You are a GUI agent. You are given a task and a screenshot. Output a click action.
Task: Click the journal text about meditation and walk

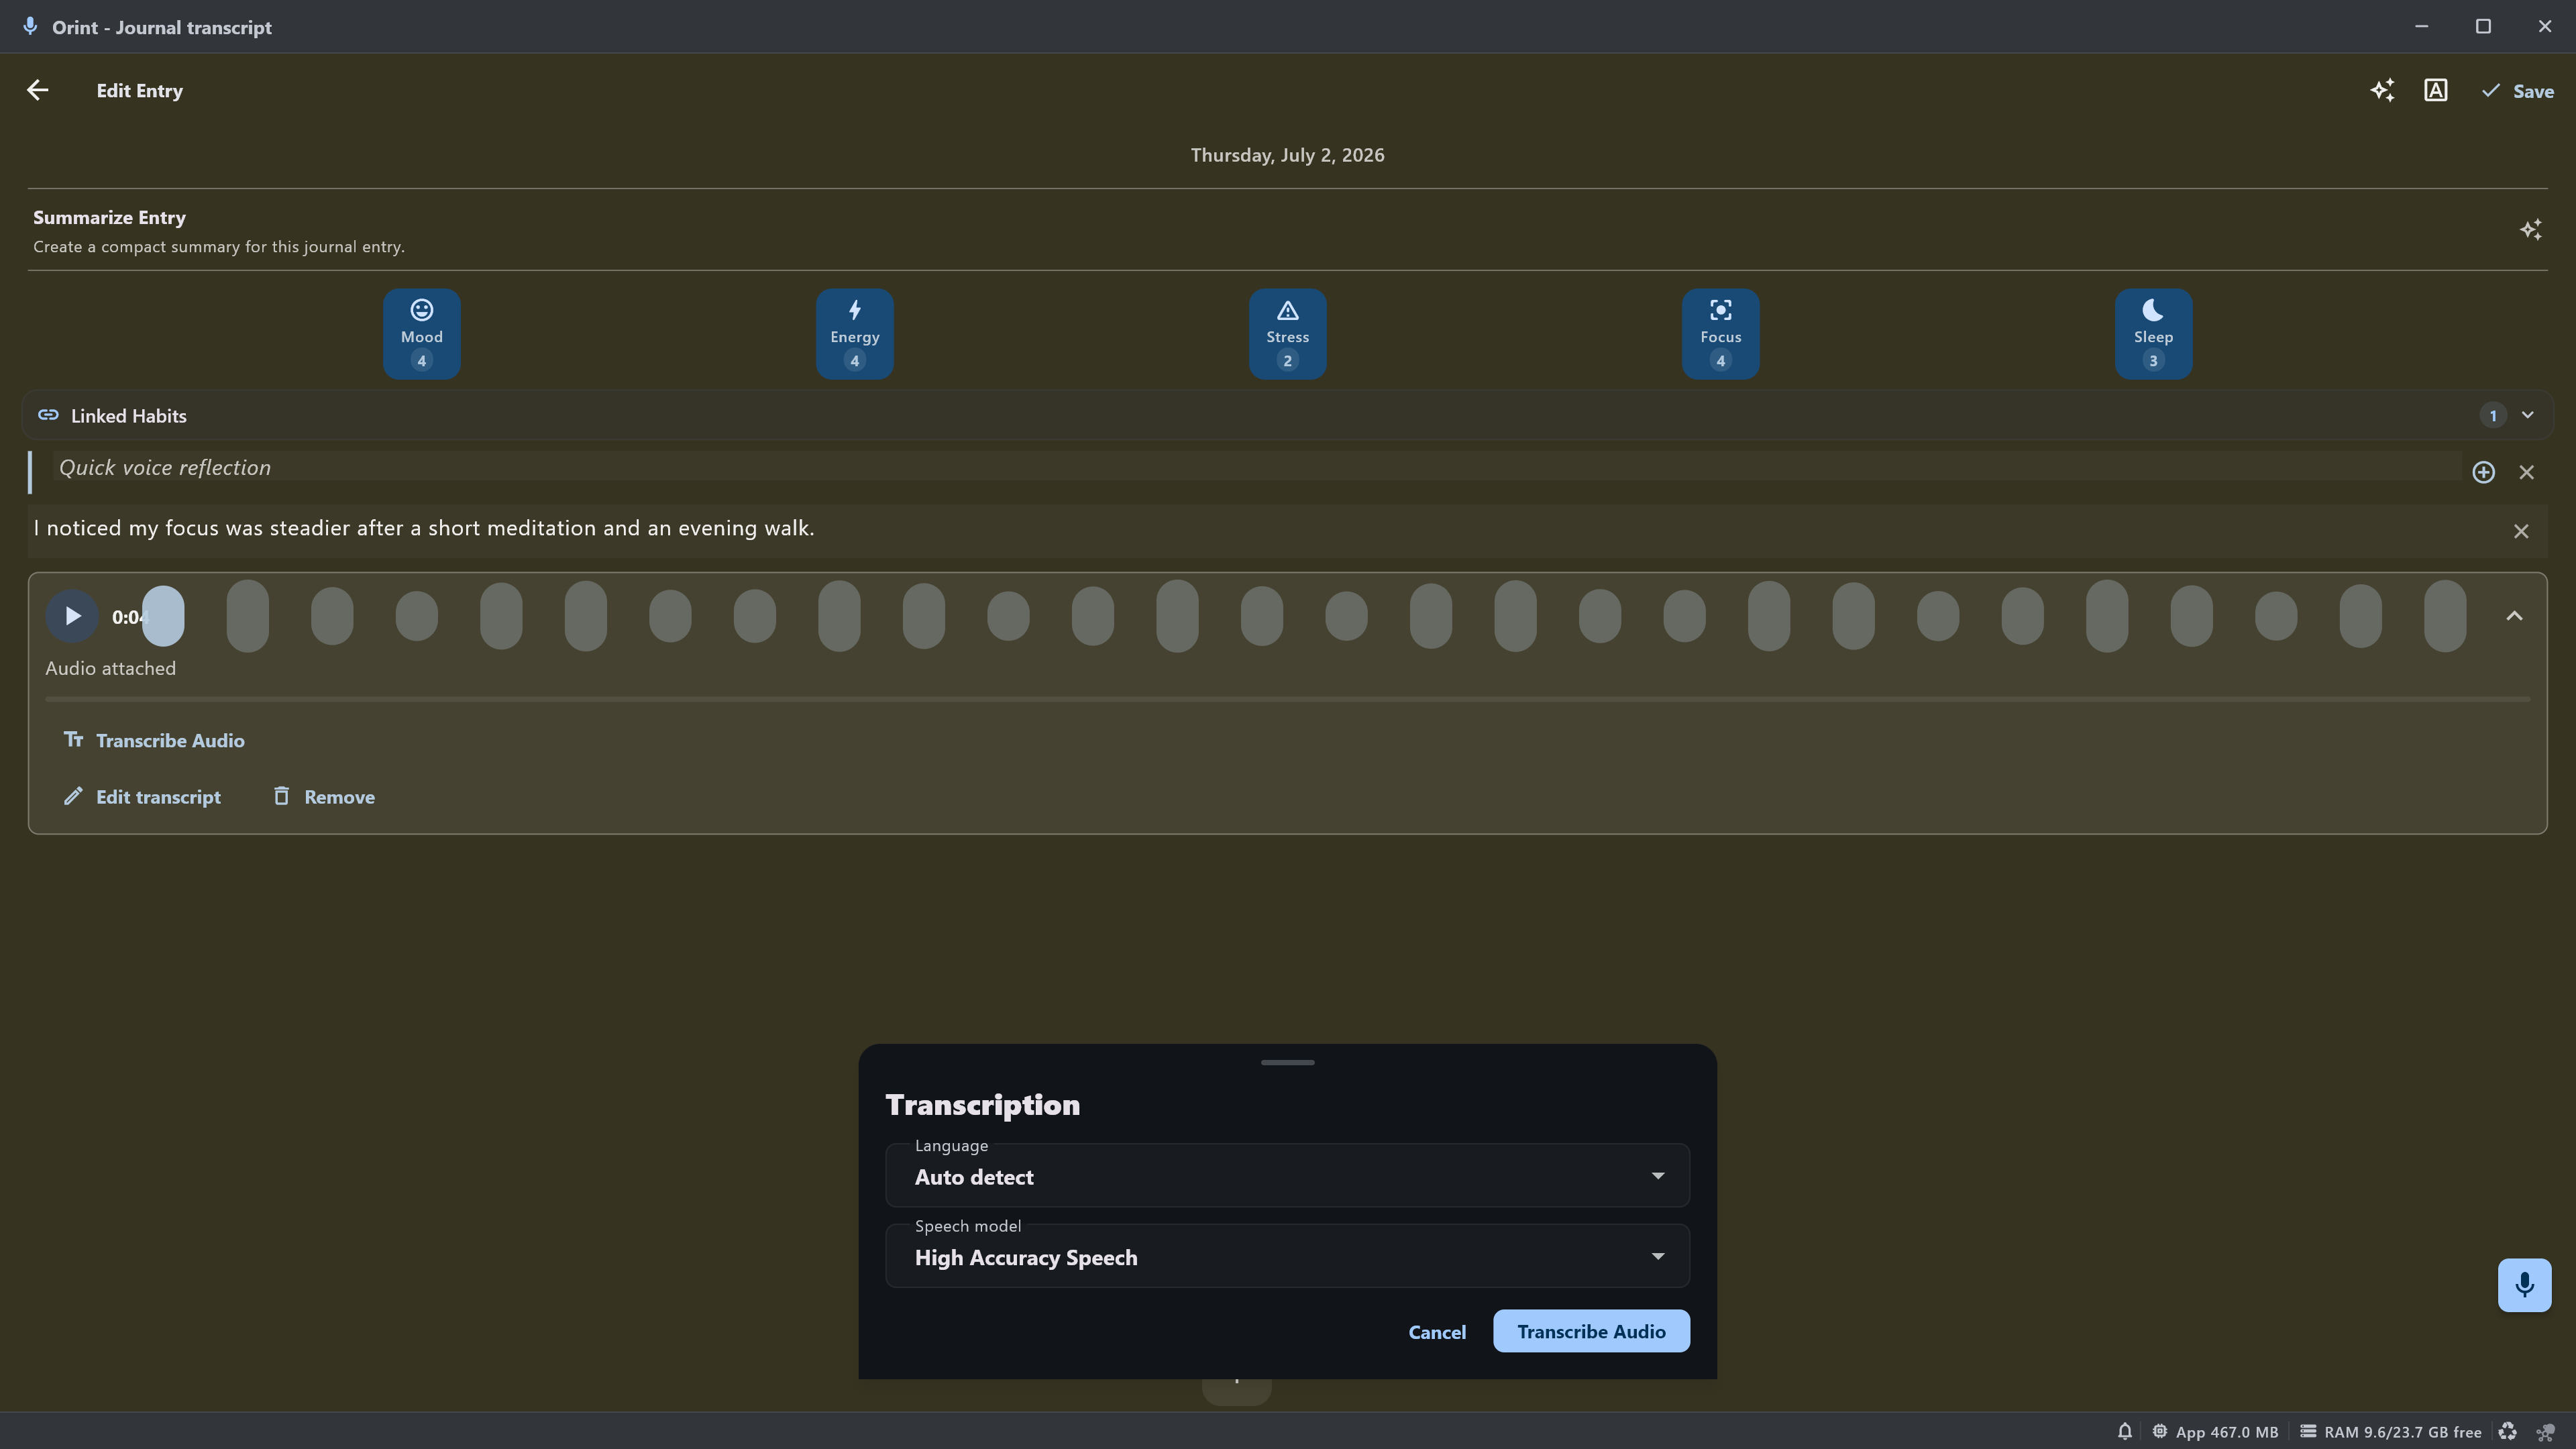coord(424,528)
